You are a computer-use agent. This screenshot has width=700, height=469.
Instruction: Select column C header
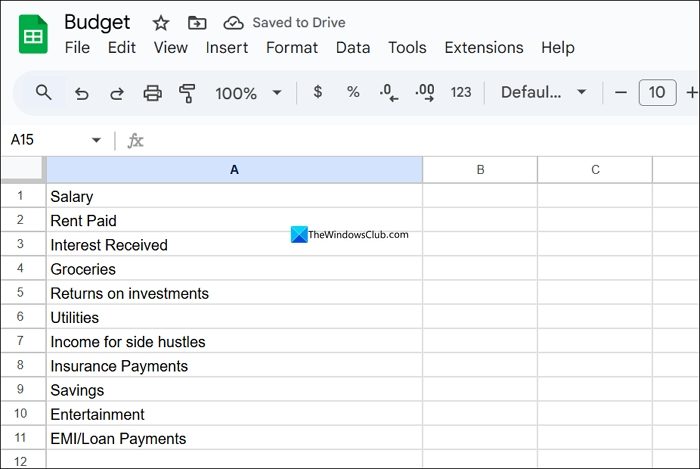595,170
